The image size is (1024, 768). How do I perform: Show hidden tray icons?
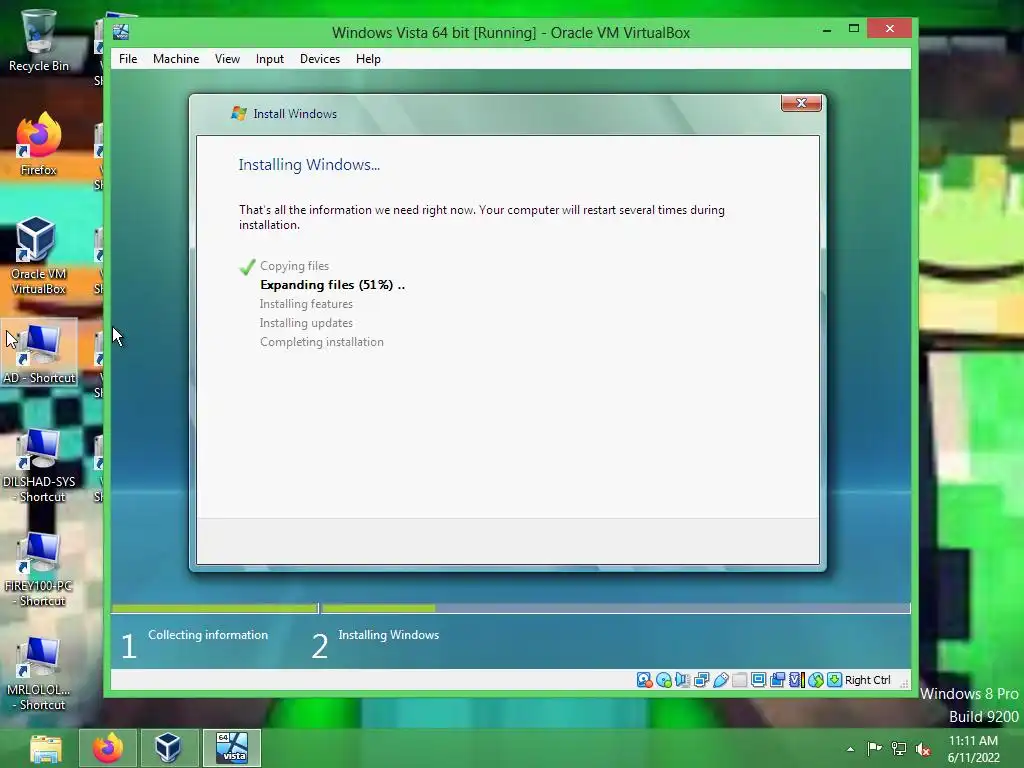(850, 749)
